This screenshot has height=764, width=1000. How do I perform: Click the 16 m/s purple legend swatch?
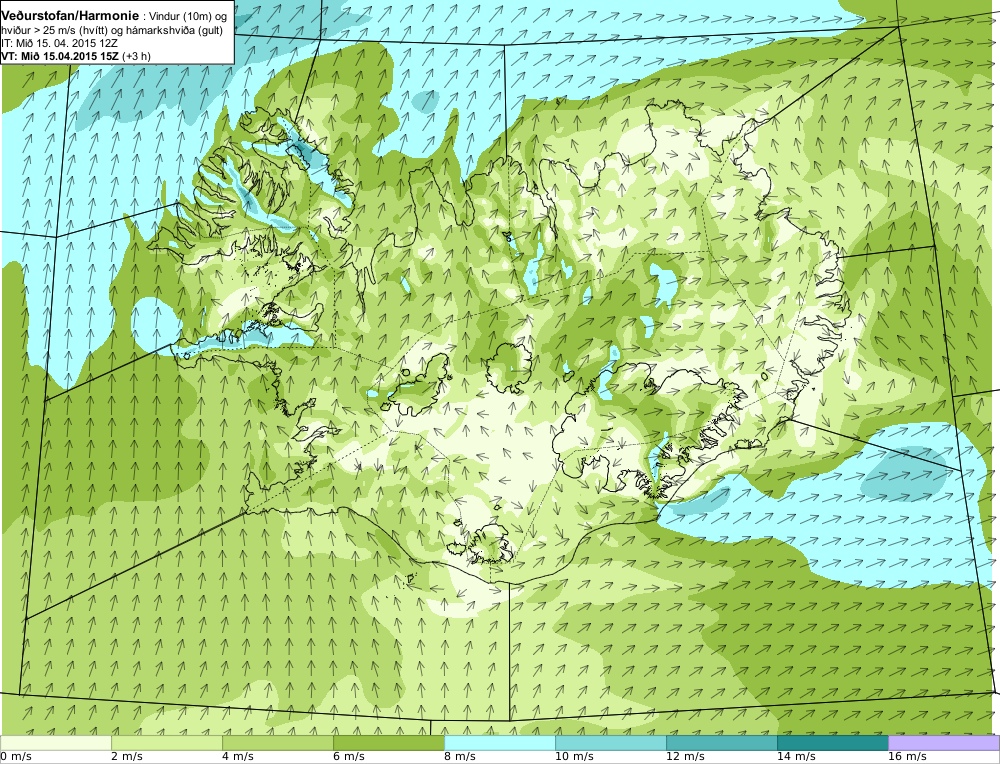tap(944, 742)
